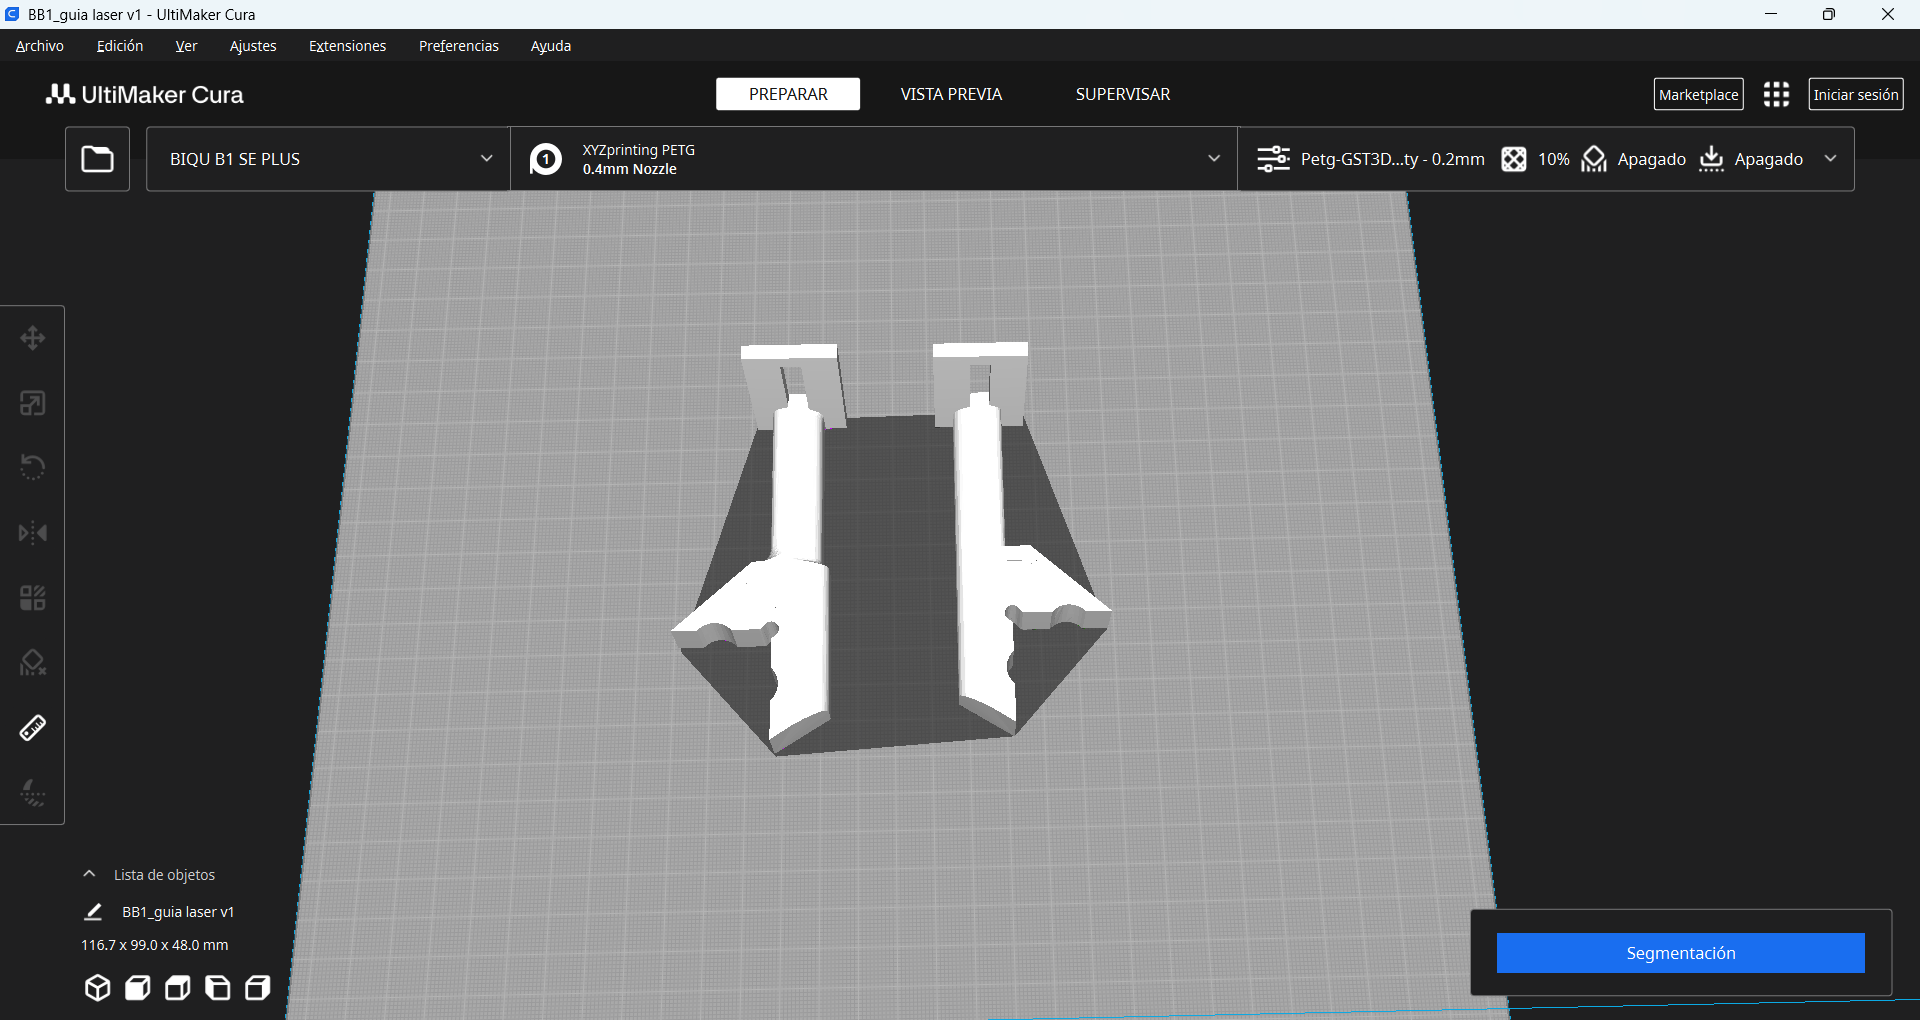The image size is (1920, 1020).
Task: Switch to right side view cube
Action: click(x=257, y=988)
